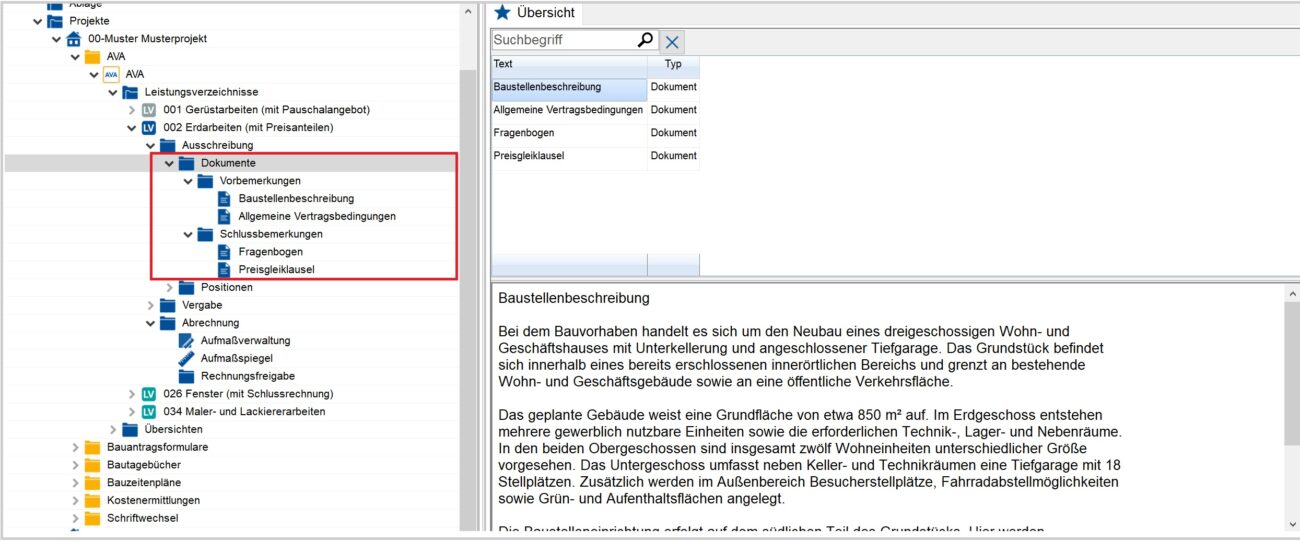Select Preisgleiklausel row in the table
The height and width of the screenshot is (541, 1300).
pos(595,156)
